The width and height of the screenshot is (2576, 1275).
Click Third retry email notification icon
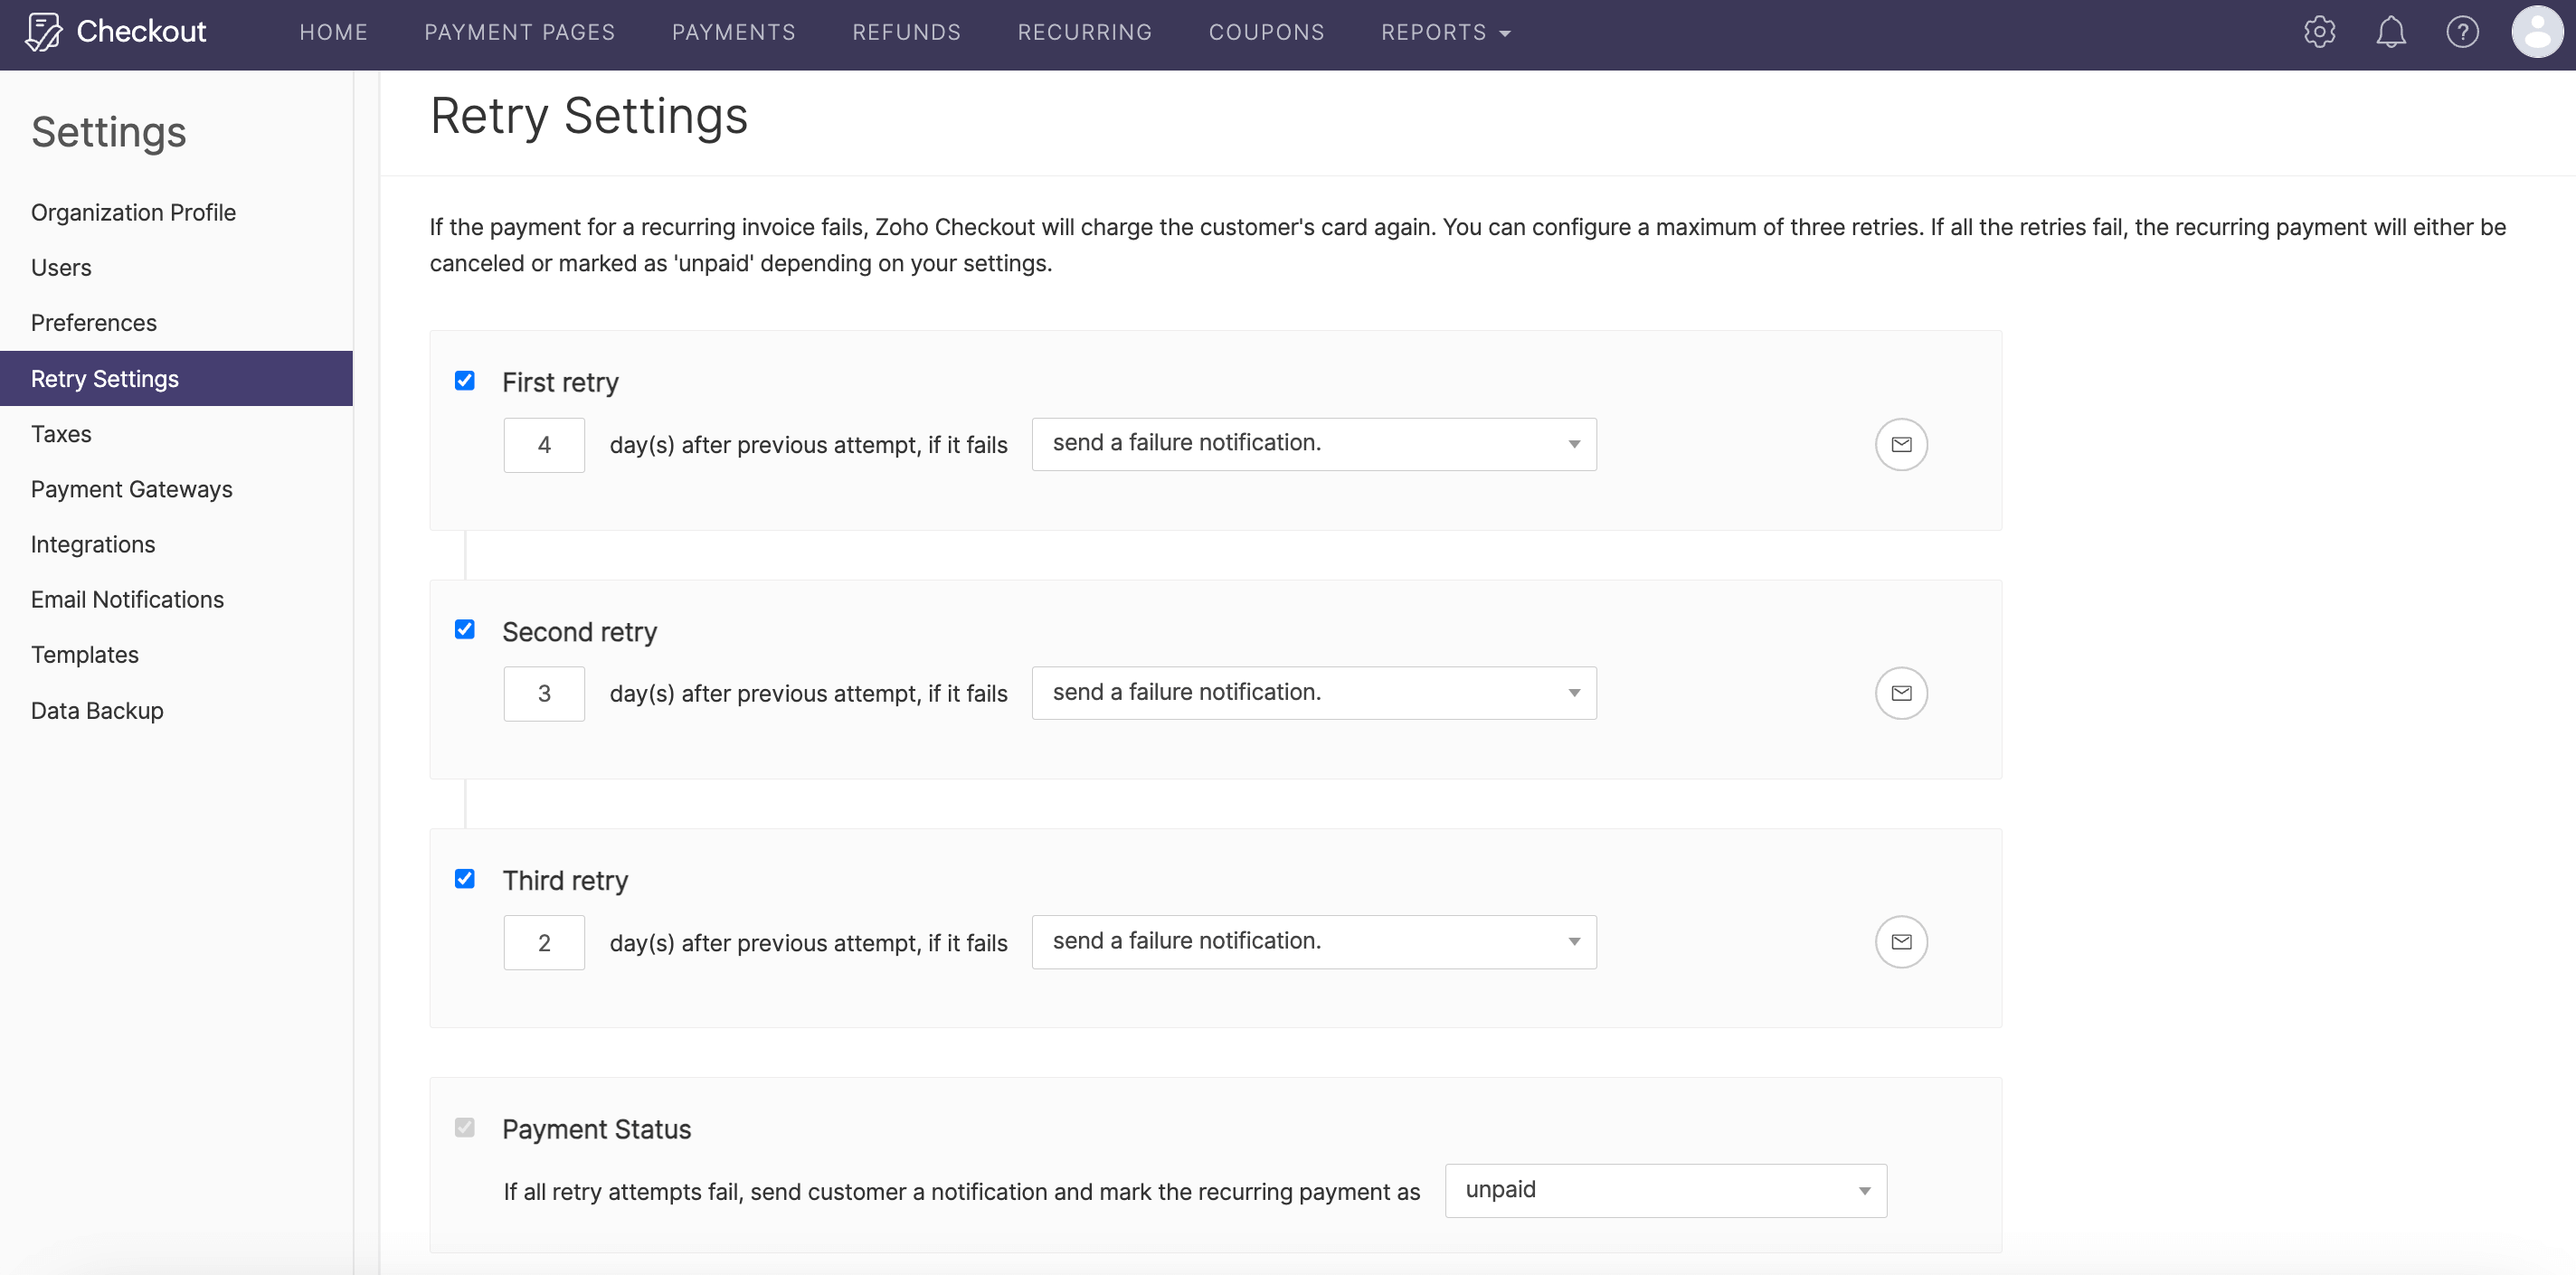pos(1900,942)
